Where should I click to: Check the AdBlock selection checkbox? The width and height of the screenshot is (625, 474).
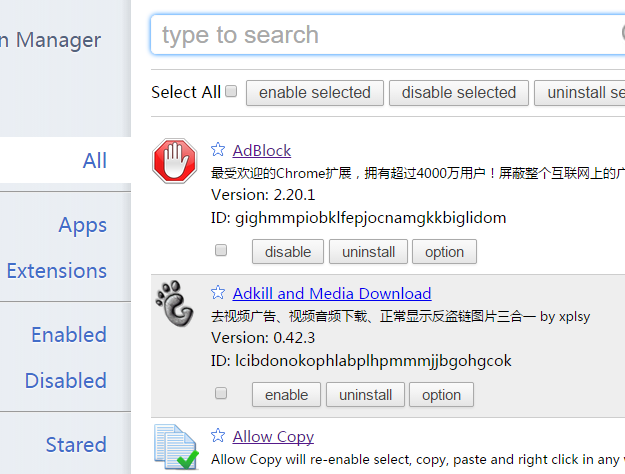(221, 250)
